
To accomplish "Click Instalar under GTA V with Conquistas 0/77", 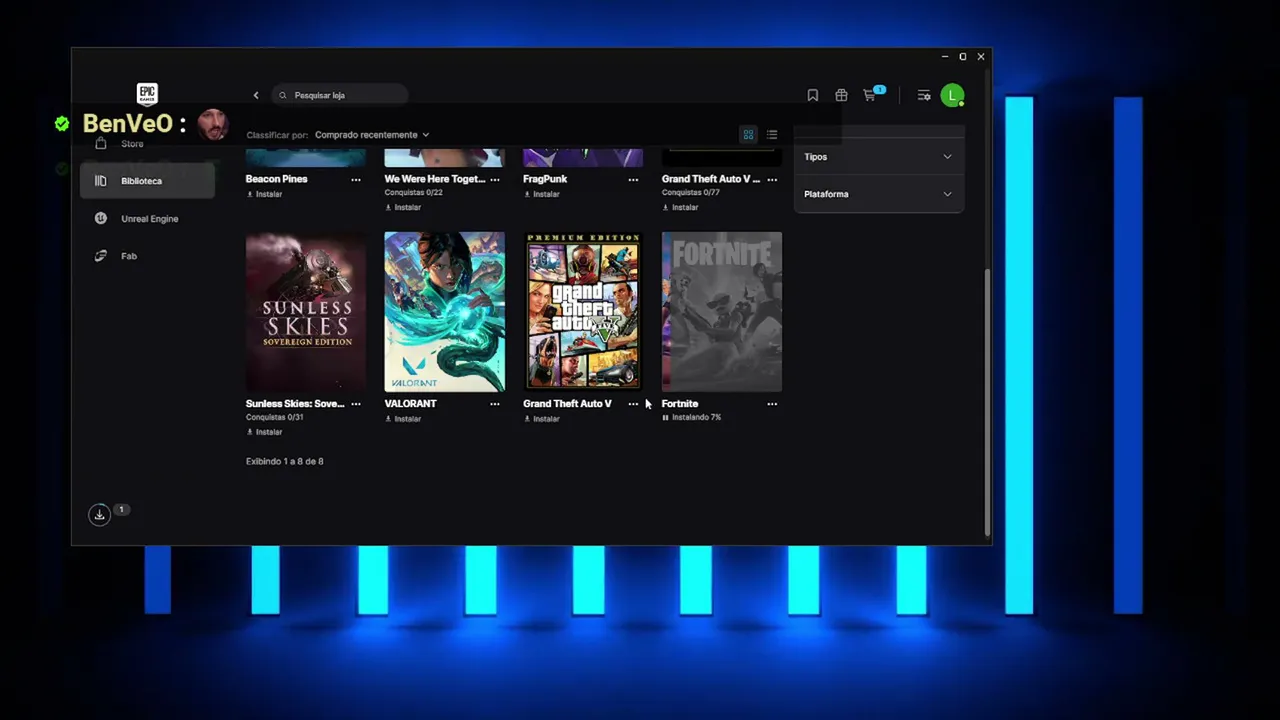I will click(680, 207).
